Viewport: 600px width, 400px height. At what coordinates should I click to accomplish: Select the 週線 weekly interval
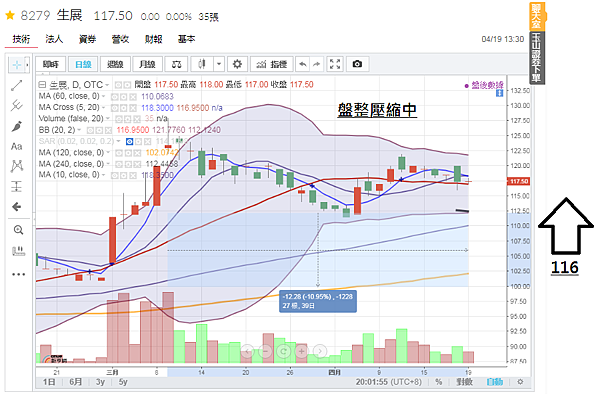115,64
